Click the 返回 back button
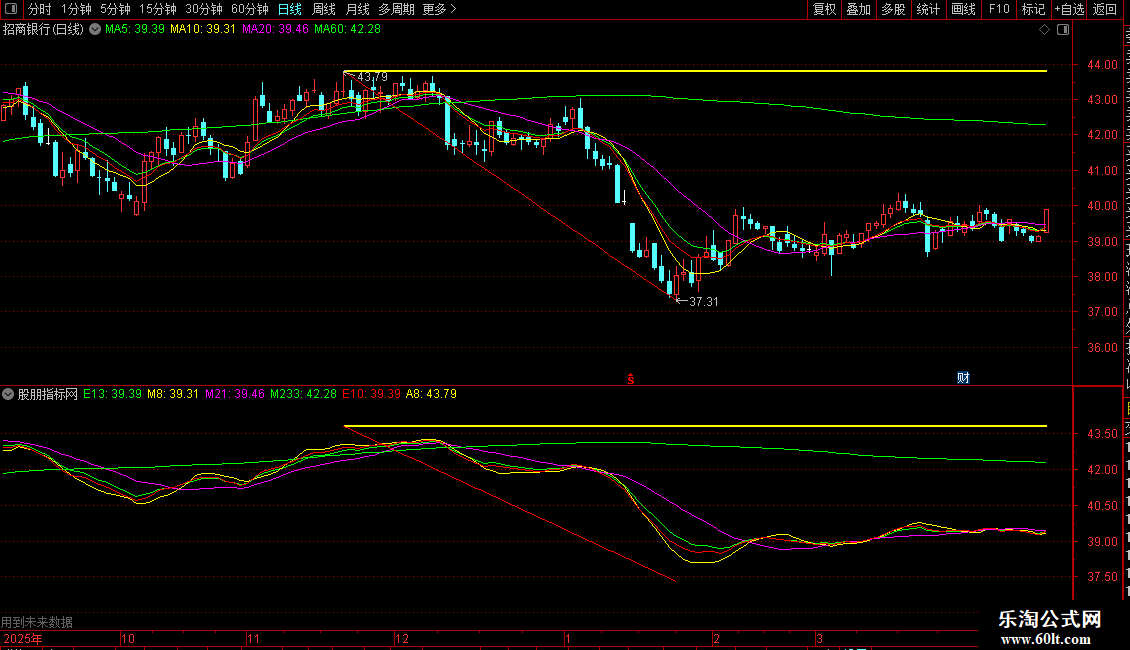 point(1105,9)
